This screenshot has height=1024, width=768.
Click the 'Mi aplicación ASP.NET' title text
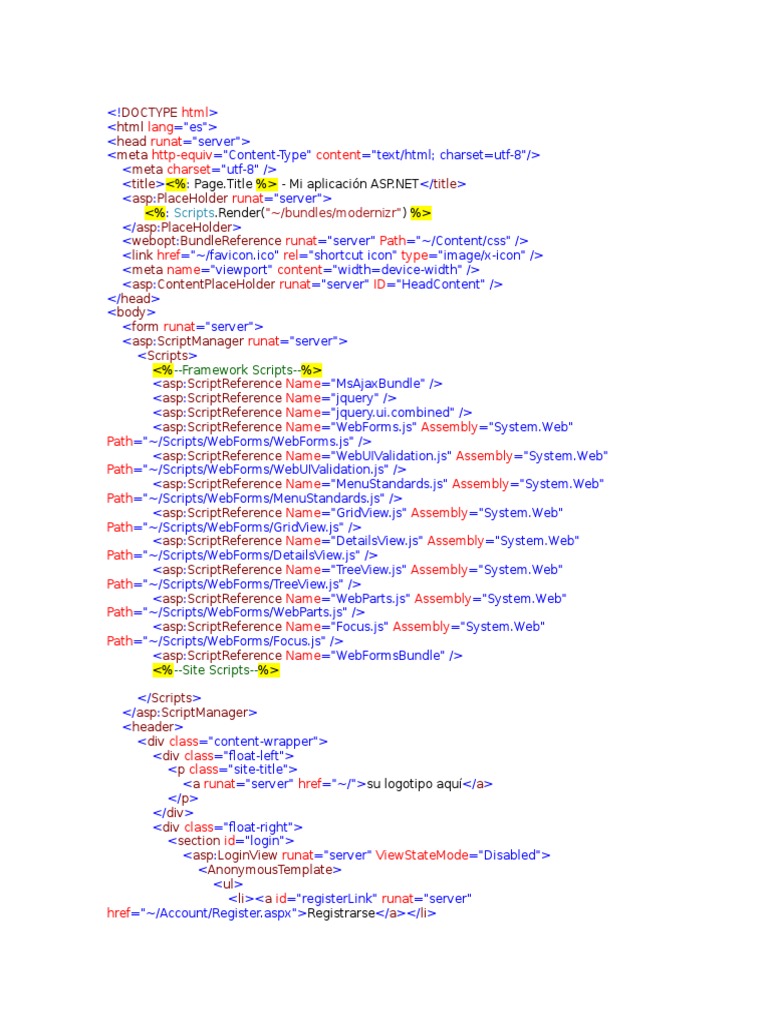point(353,184)
